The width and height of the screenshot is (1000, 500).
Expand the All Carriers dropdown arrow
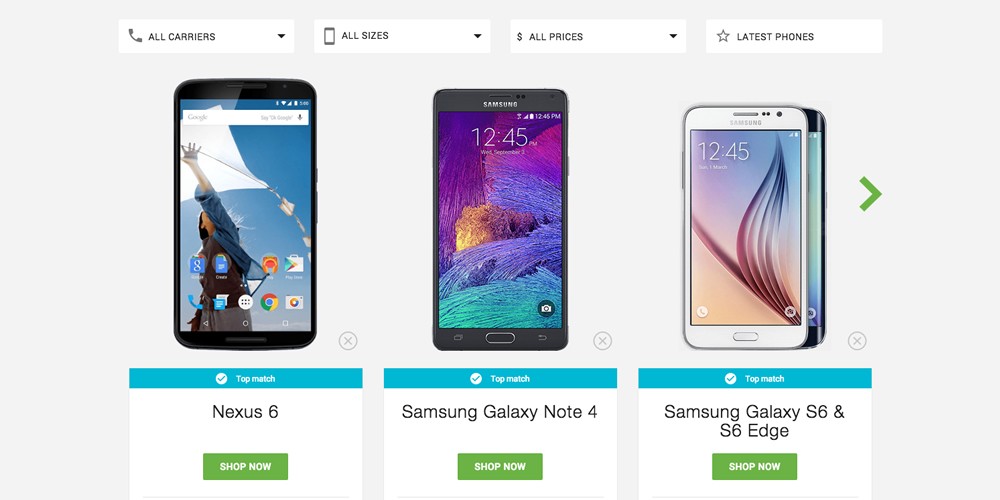[281, 36]
